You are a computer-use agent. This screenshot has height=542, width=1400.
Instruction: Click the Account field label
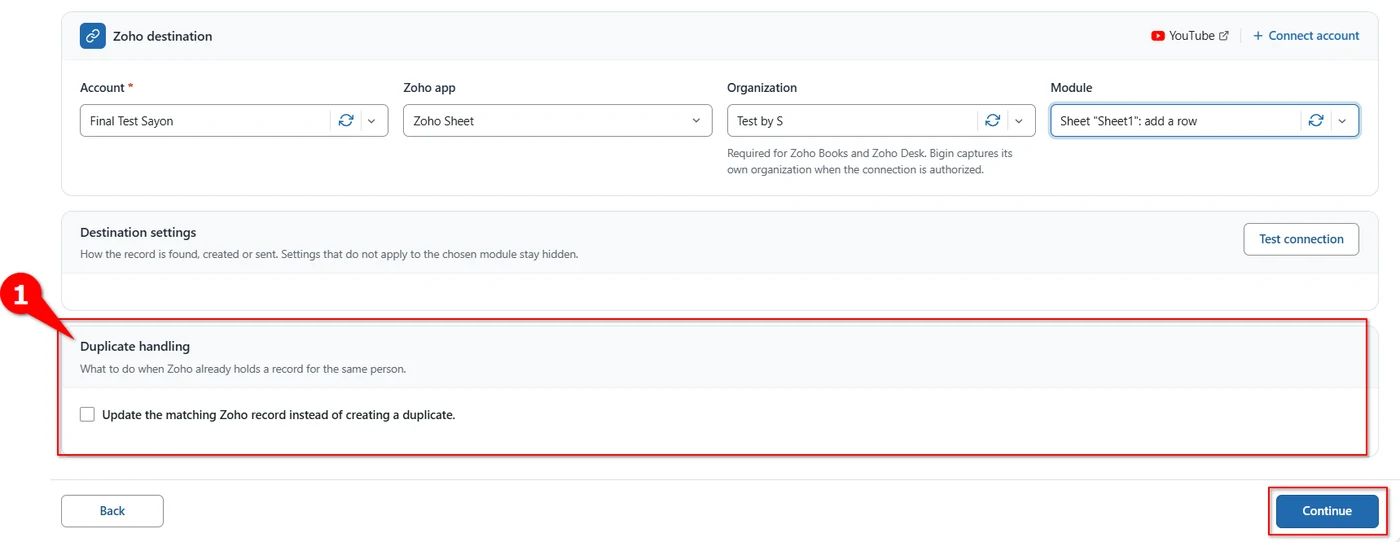[x=106, y=88]
